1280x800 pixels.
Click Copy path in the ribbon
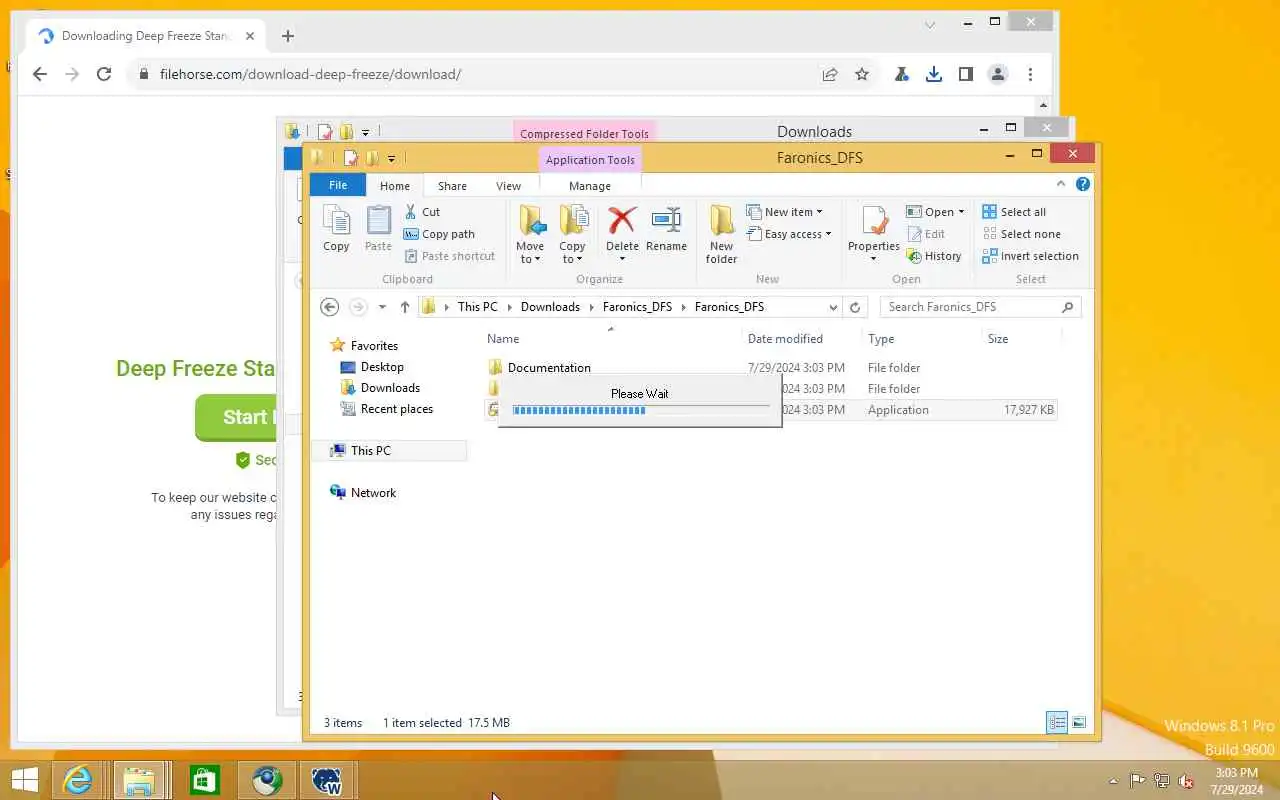[439, 234]
